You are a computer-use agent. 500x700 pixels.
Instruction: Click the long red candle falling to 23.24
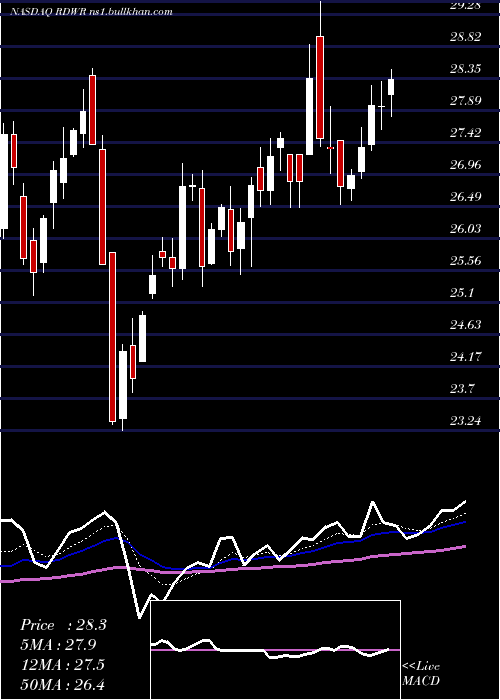tap(112, 337)
